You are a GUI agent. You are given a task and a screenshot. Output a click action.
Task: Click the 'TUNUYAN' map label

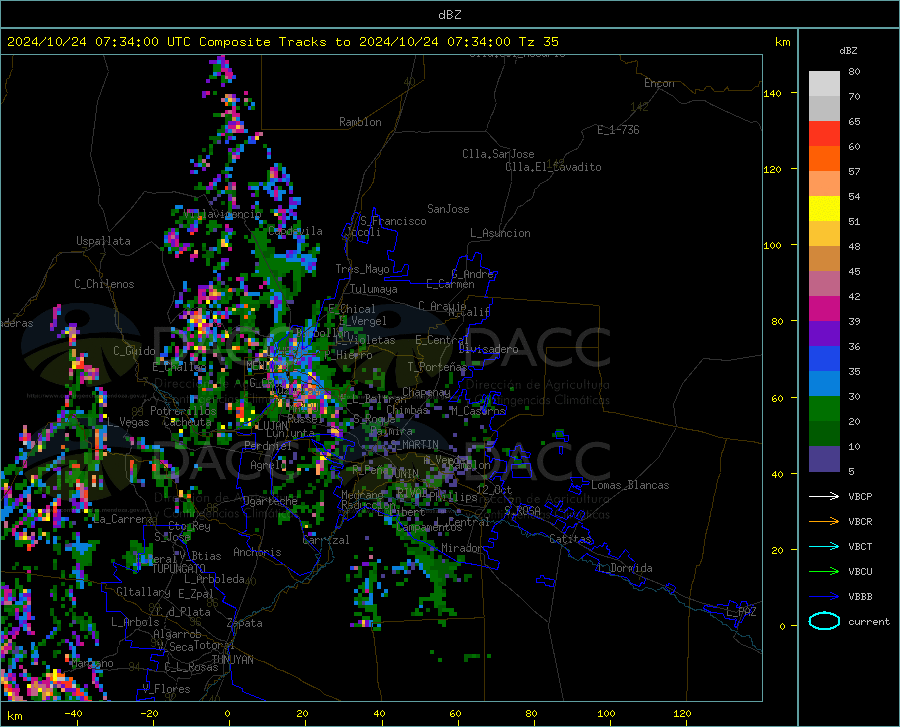232,659
